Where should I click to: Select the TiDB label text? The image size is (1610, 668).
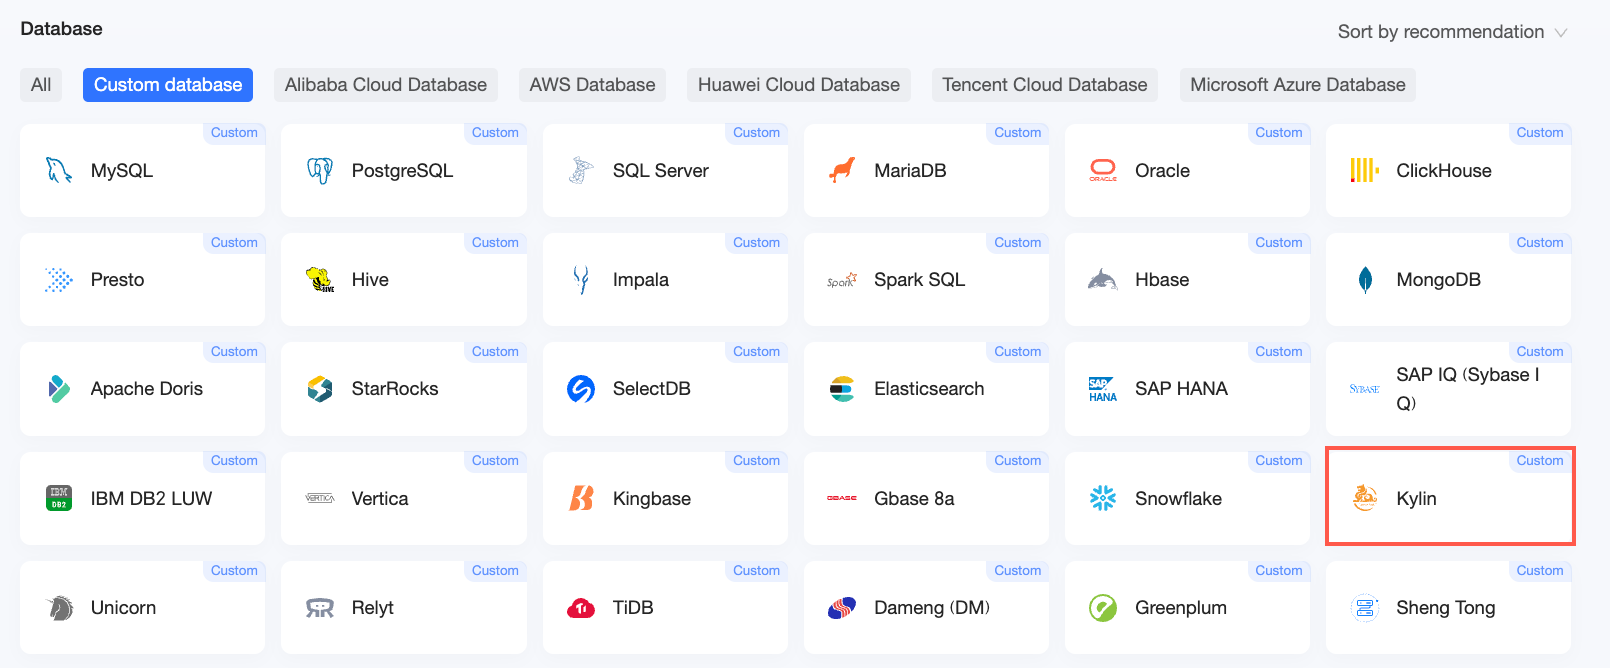pyautogui.click(x=633, y=607)
